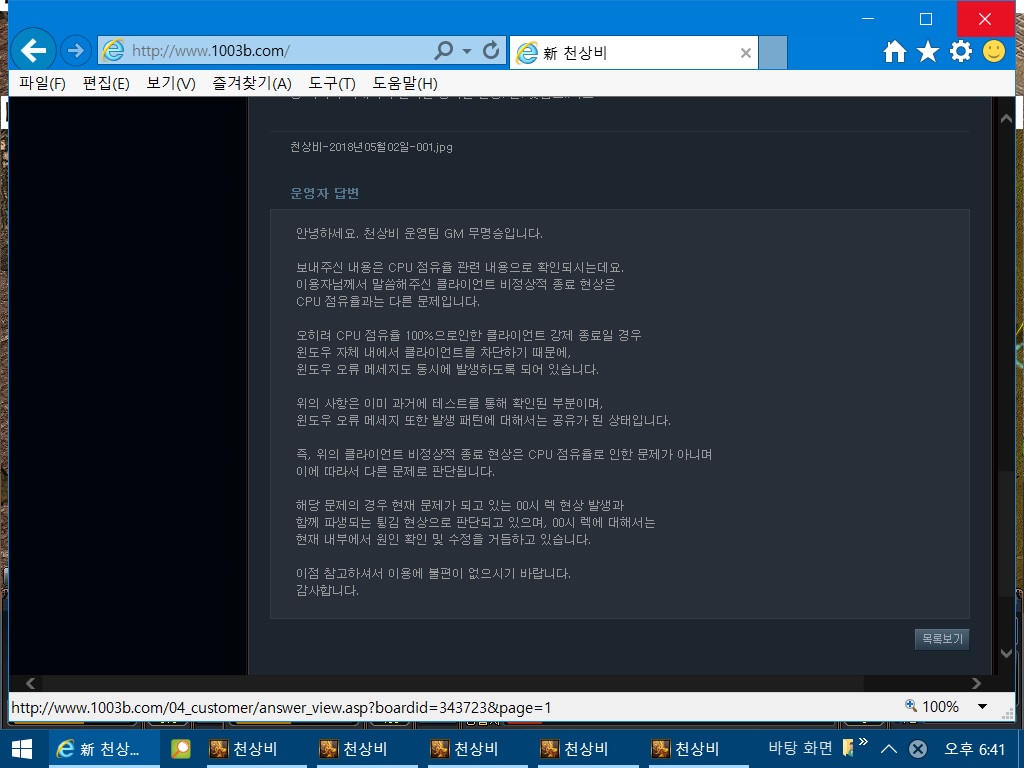
Task: Click the horizontal scrollbar left arrow
Action: pos(30,683)
